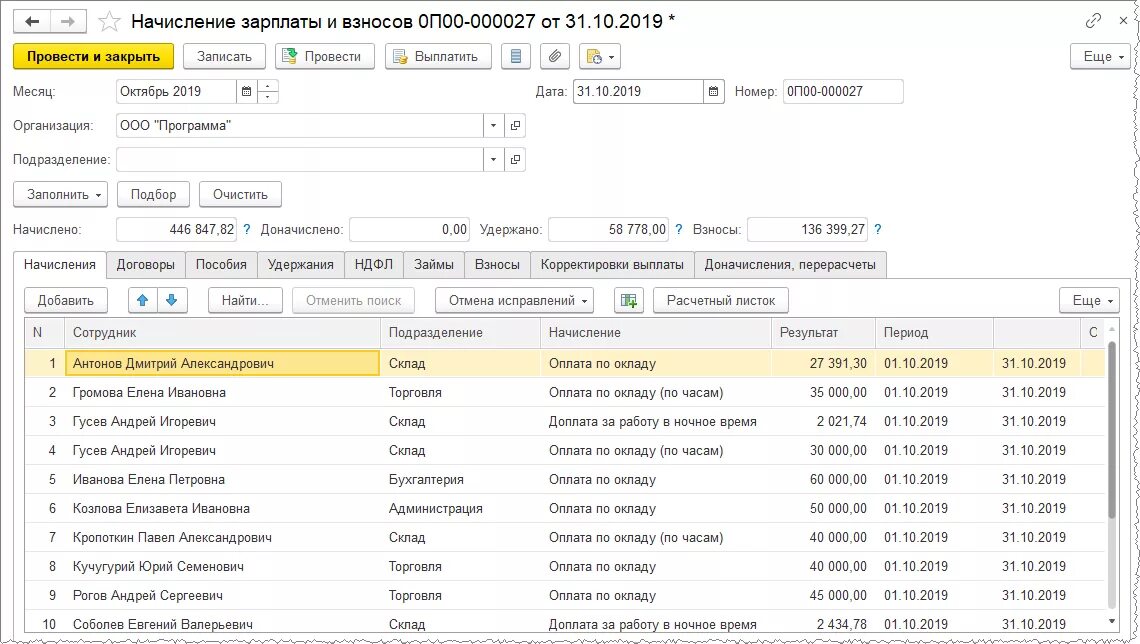Open the Подразделение record with its open icon
The width and height of the screenshot is (1140, 644).
pos(515,160)
